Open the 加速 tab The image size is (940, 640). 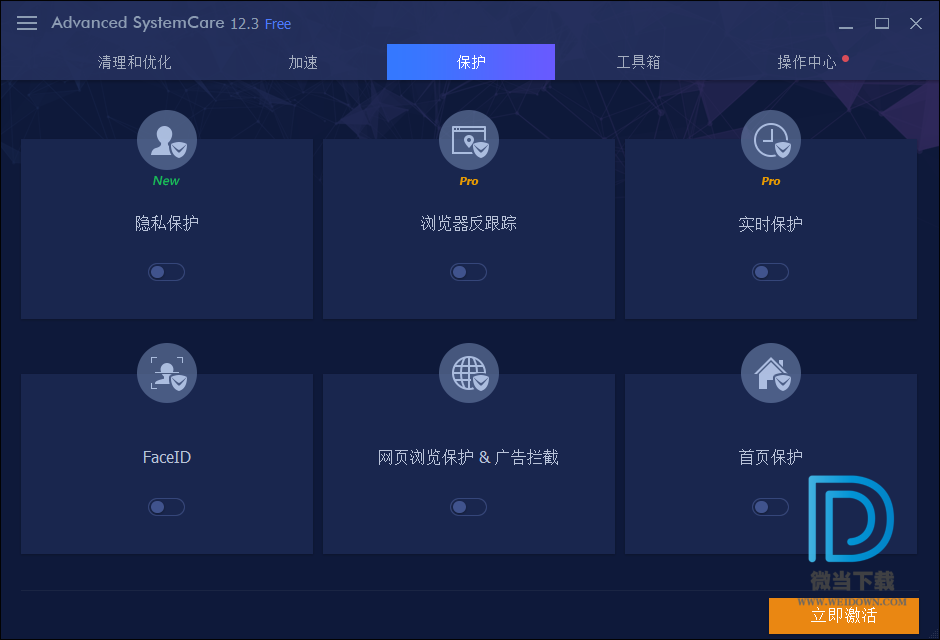pyautogui.click(x=303, y=62)
